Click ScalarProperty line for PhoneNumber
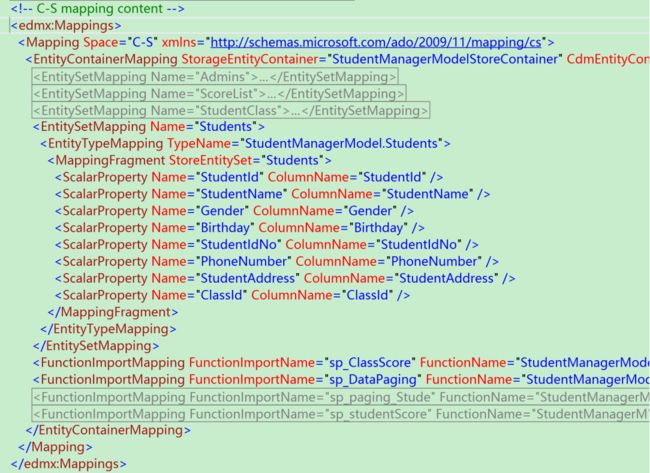The height and width of the screenshot is (473, 650). coord(277,262)
